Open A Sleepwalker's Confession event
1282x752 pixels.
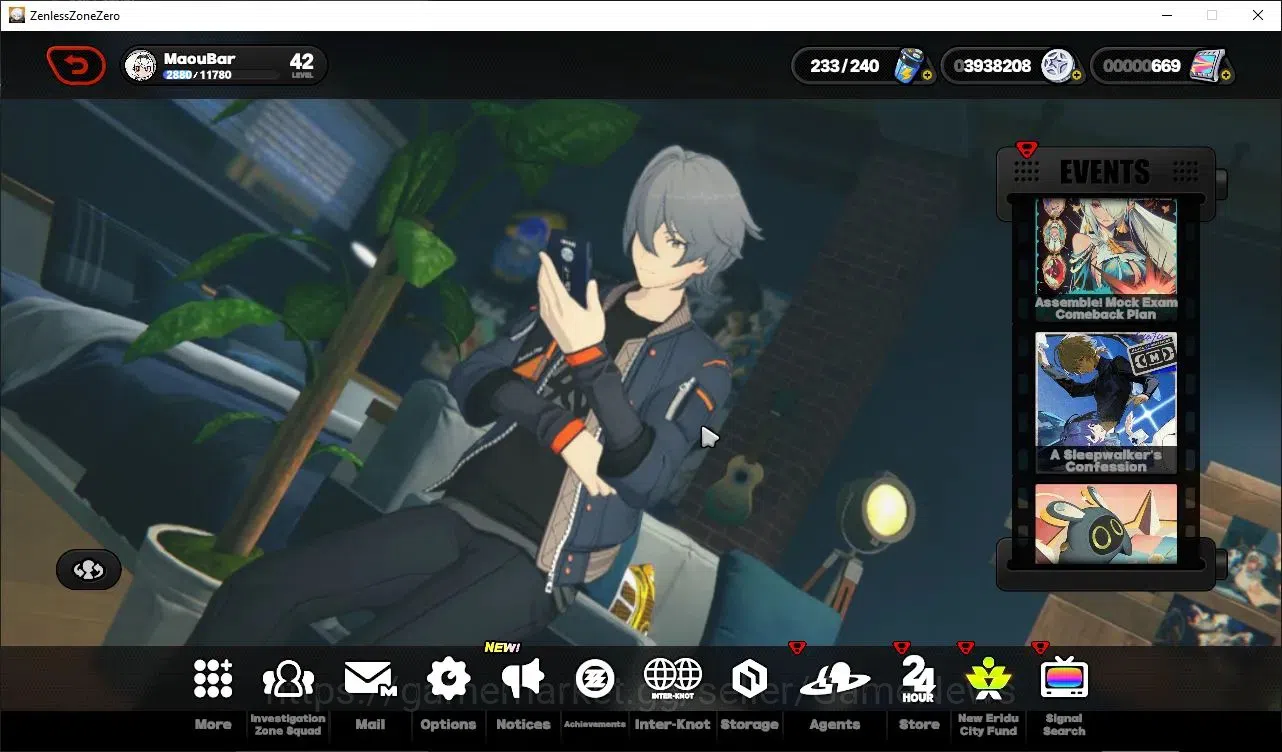click(1106, 403)
